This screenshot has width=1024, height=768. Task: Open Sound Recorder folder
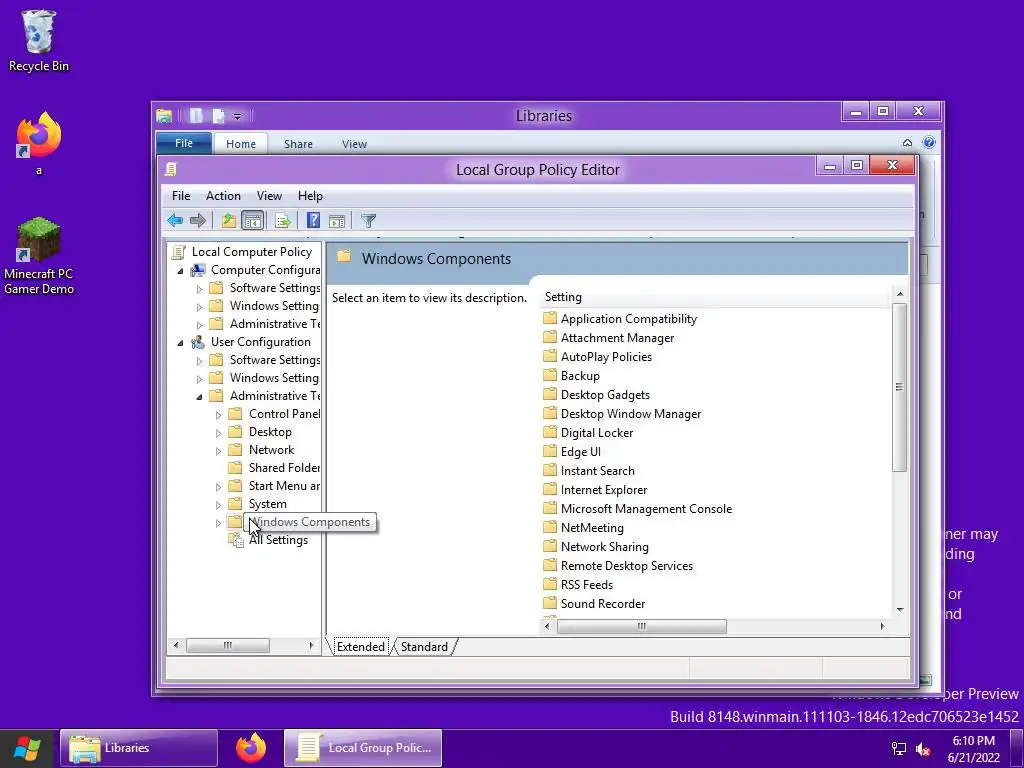tap(594, 603)
